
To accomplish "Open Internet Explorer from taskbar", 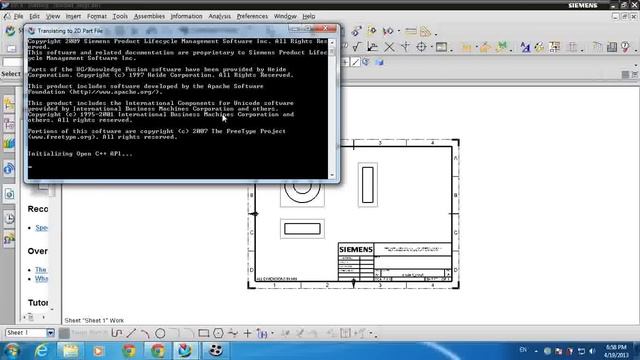I will (41, 351).
